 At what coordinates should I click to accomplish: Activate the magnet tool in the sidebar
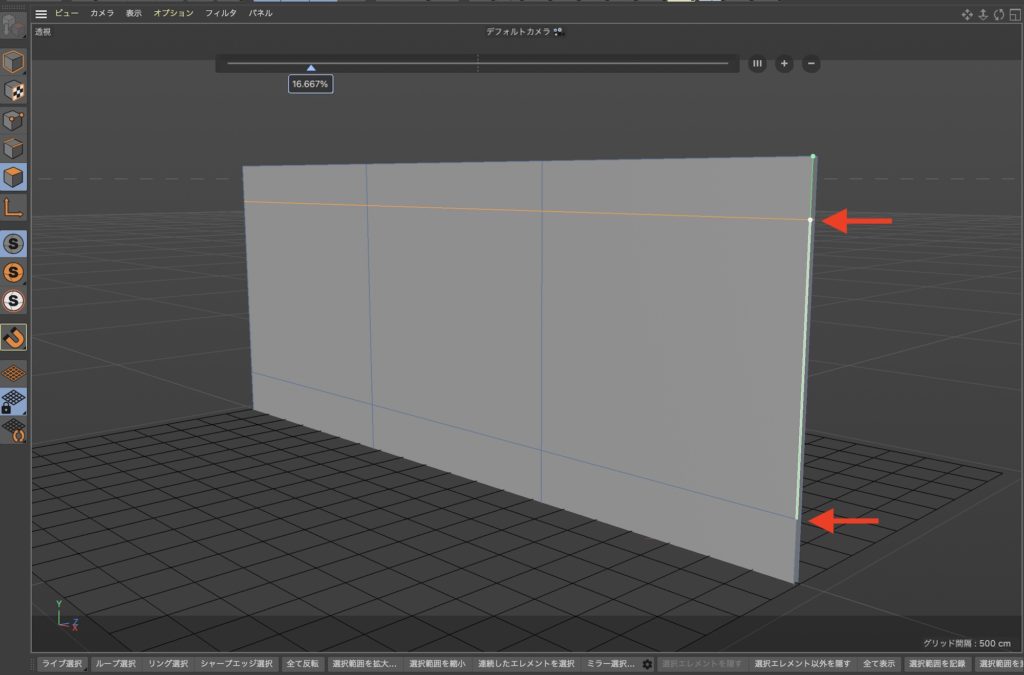click(14, 338)
